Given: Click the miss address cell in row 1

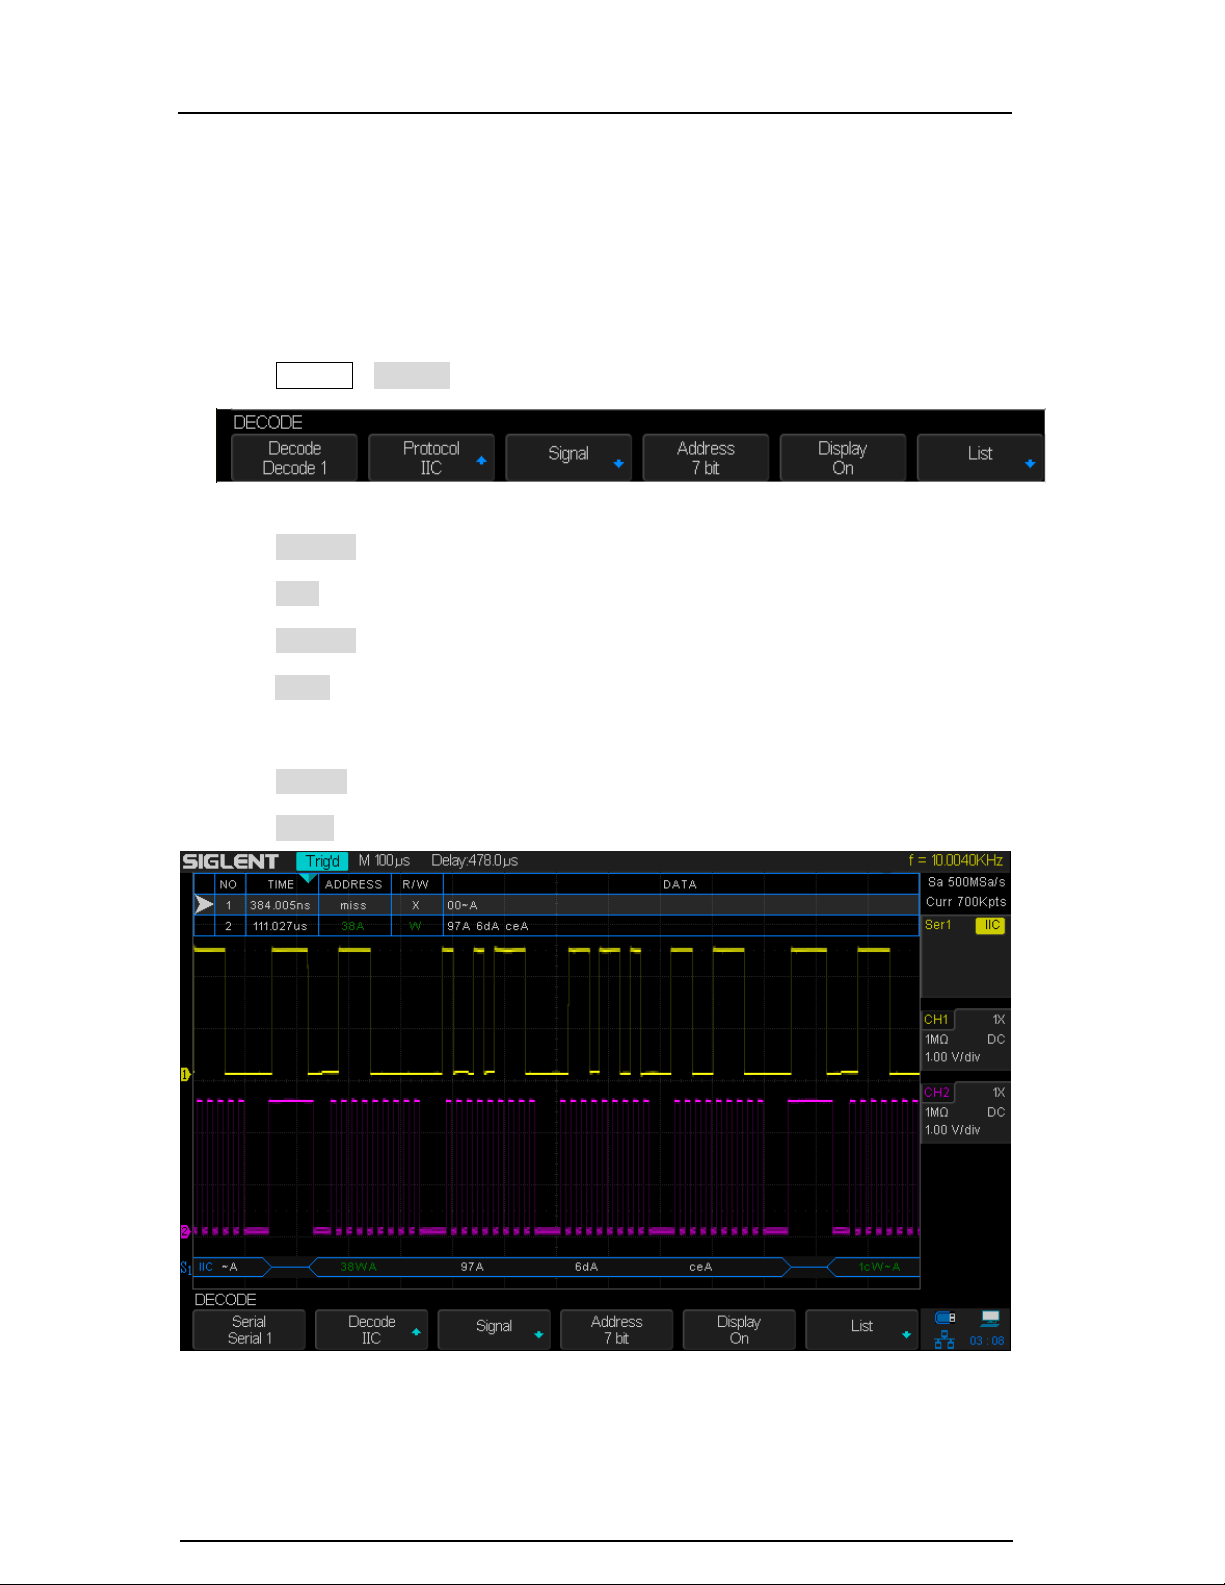Looking at the screenshot, I should point(353,905).
